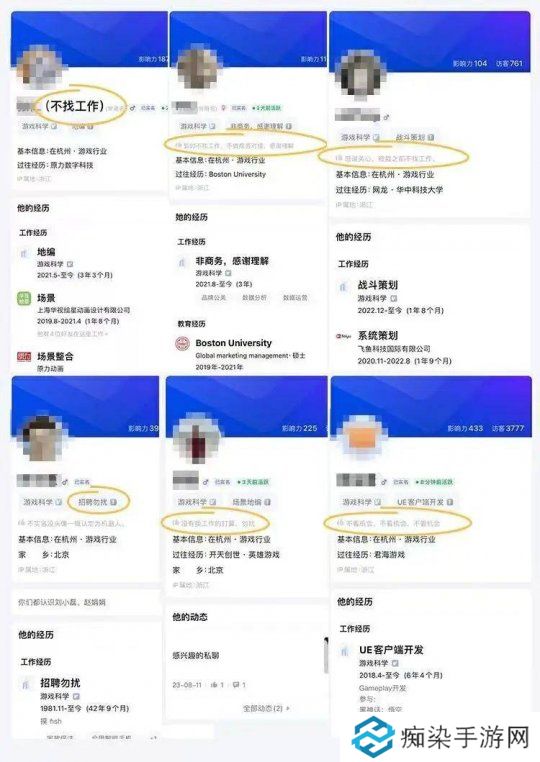Like the 23-08-11 post with thumbs-up
The image size is (540, 762).
click(217, 685)
